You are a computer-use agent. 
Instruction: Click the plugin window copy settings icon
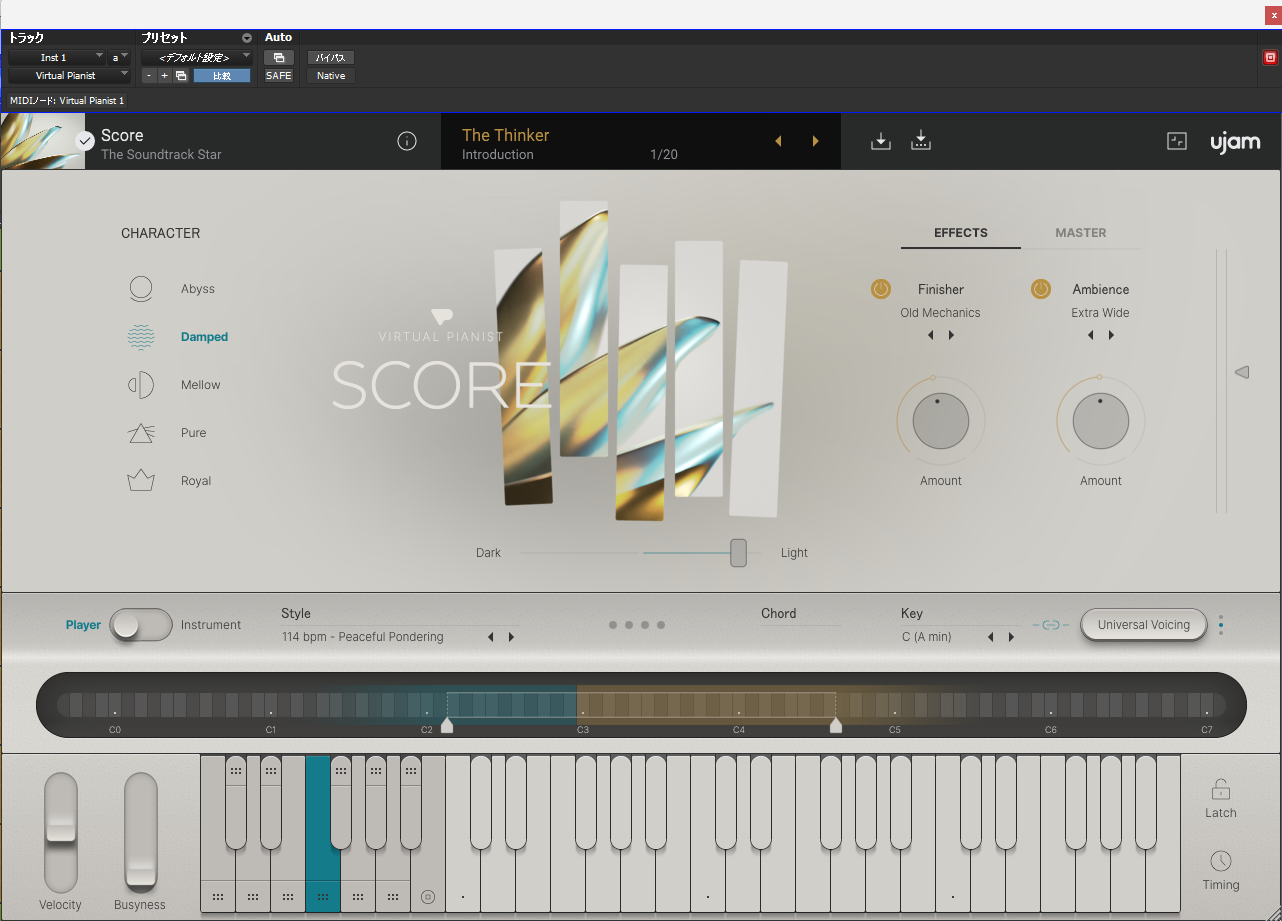pos(181,76)
